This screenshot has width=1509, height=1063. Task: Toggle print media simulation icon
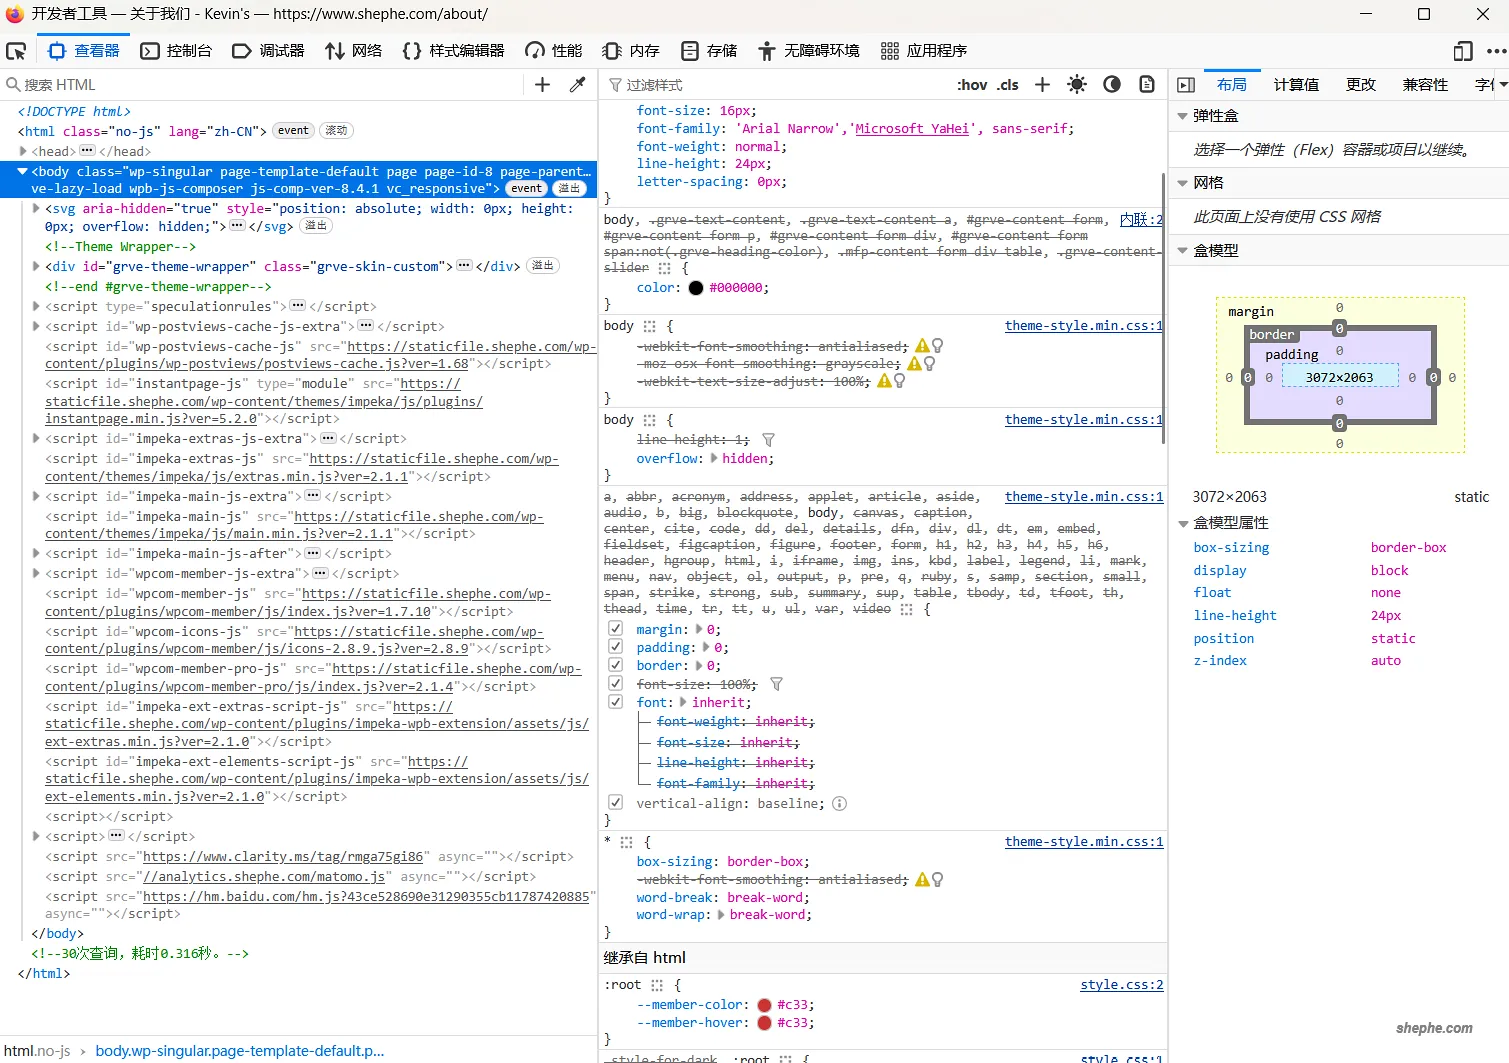tap(1146, 84)
